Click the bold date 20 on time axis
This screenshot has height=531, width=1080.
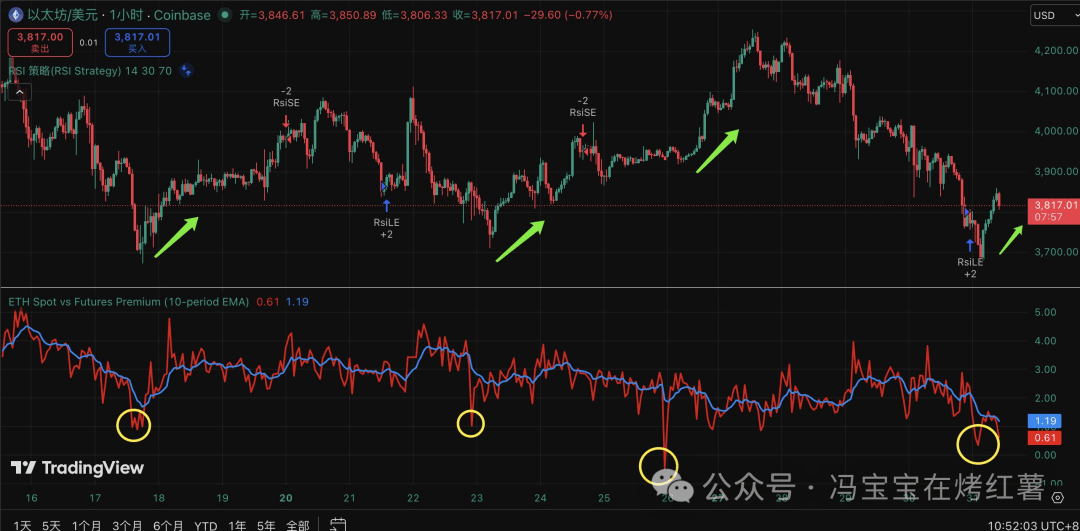[287, 498]
